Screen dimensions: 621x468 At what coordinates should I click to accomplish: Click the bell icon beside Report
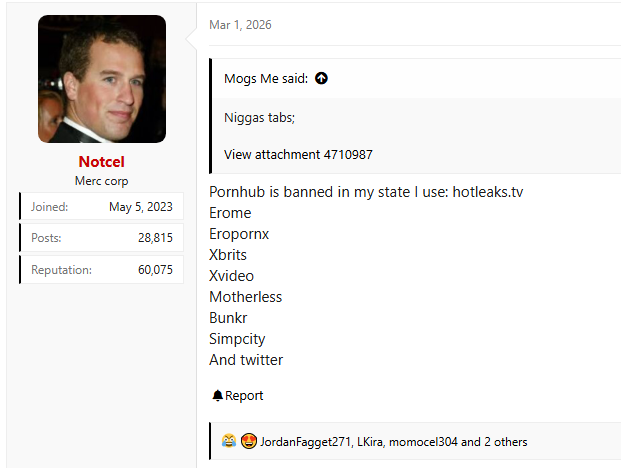coord(217,396)
